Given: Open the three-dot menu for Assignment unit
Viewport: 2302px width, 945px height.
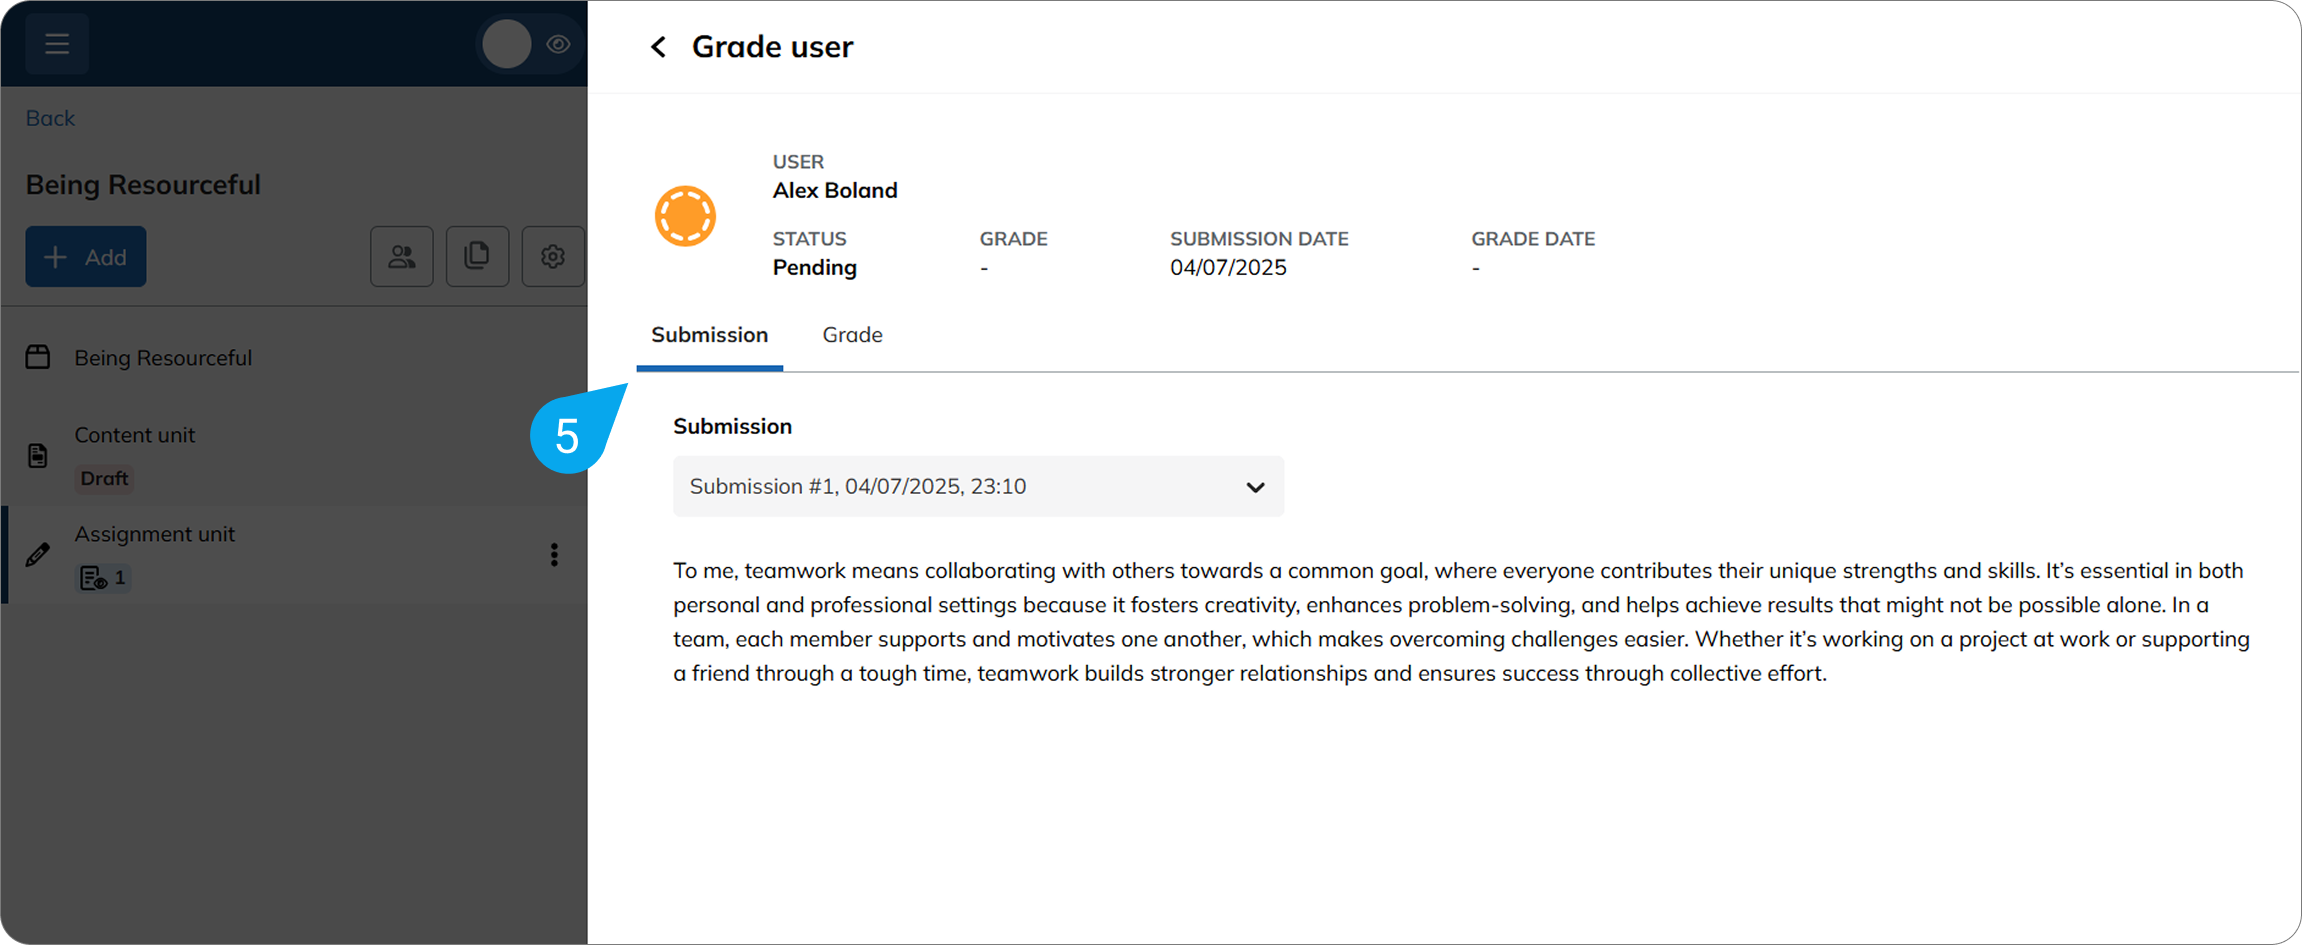Looking at the screenshot, I should tap(554, 555).
